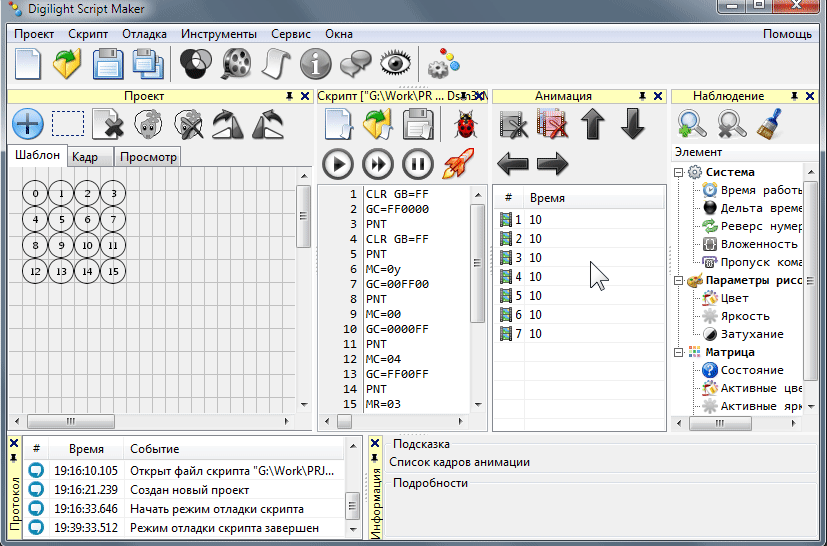Add watch with magnifier plus icon

point(692,124)
